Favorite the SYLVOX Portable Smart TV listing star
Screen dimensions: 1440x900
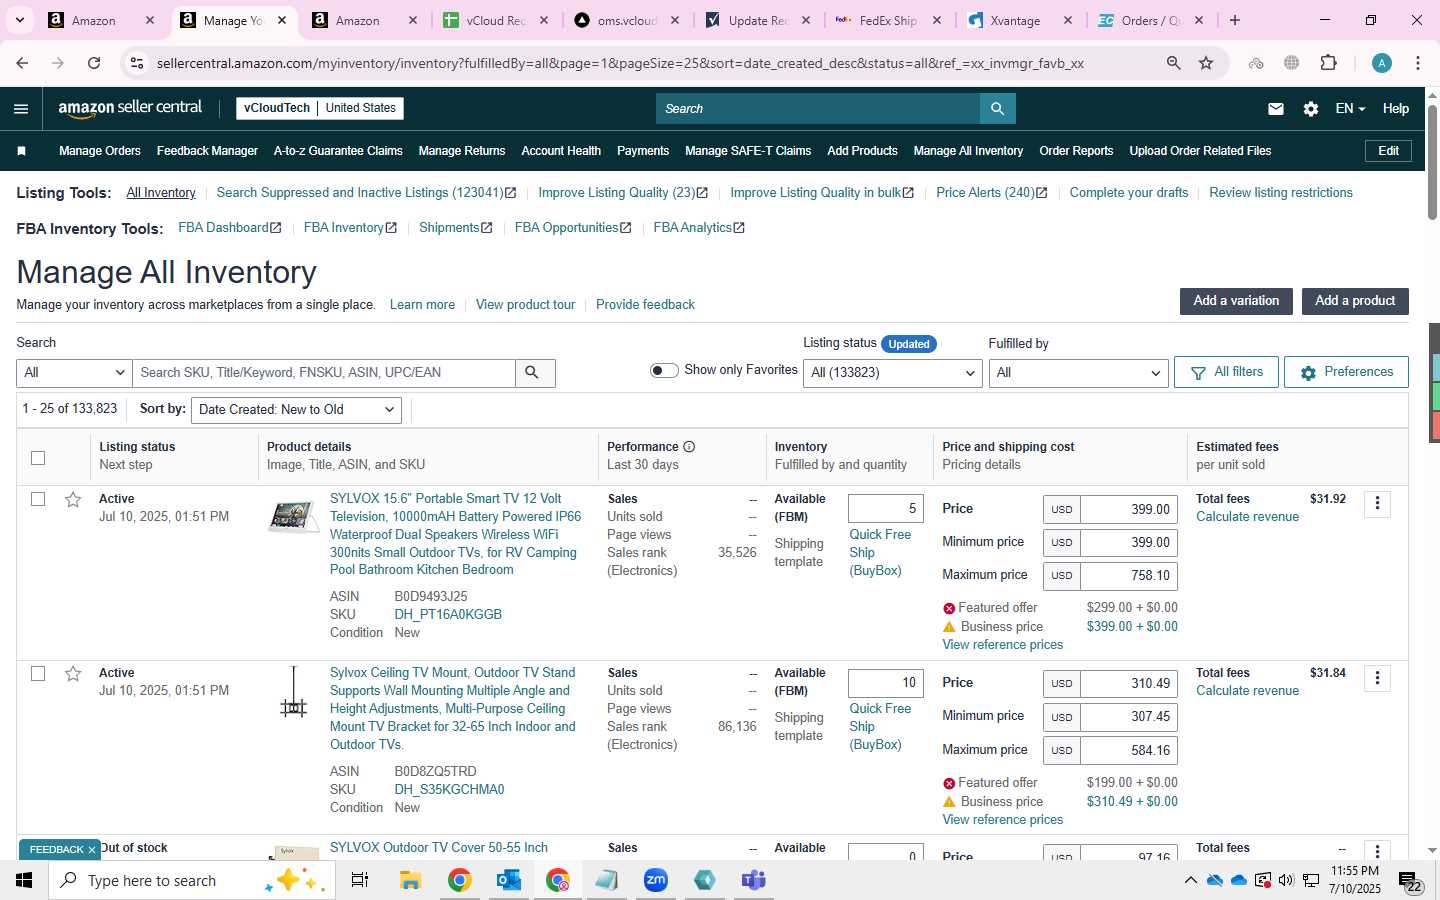pyautogui.click(x=73, y=499)
